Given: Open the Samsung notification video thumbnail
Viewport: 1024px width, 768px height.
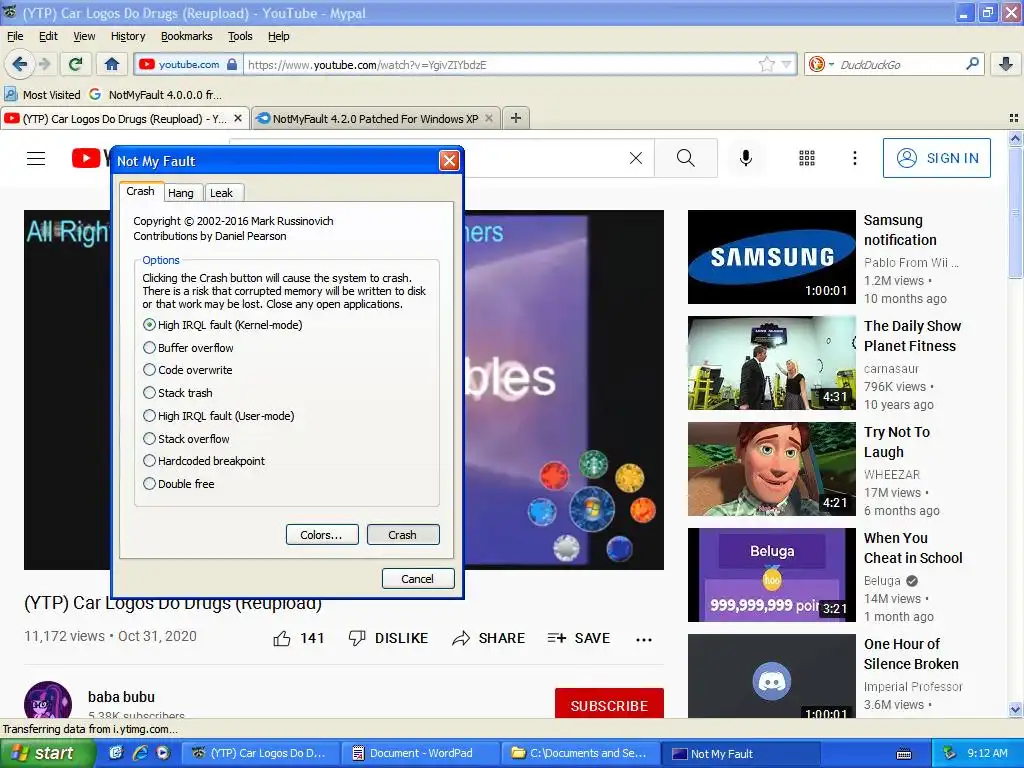Looking at the screenshot, I should [771, 257].
